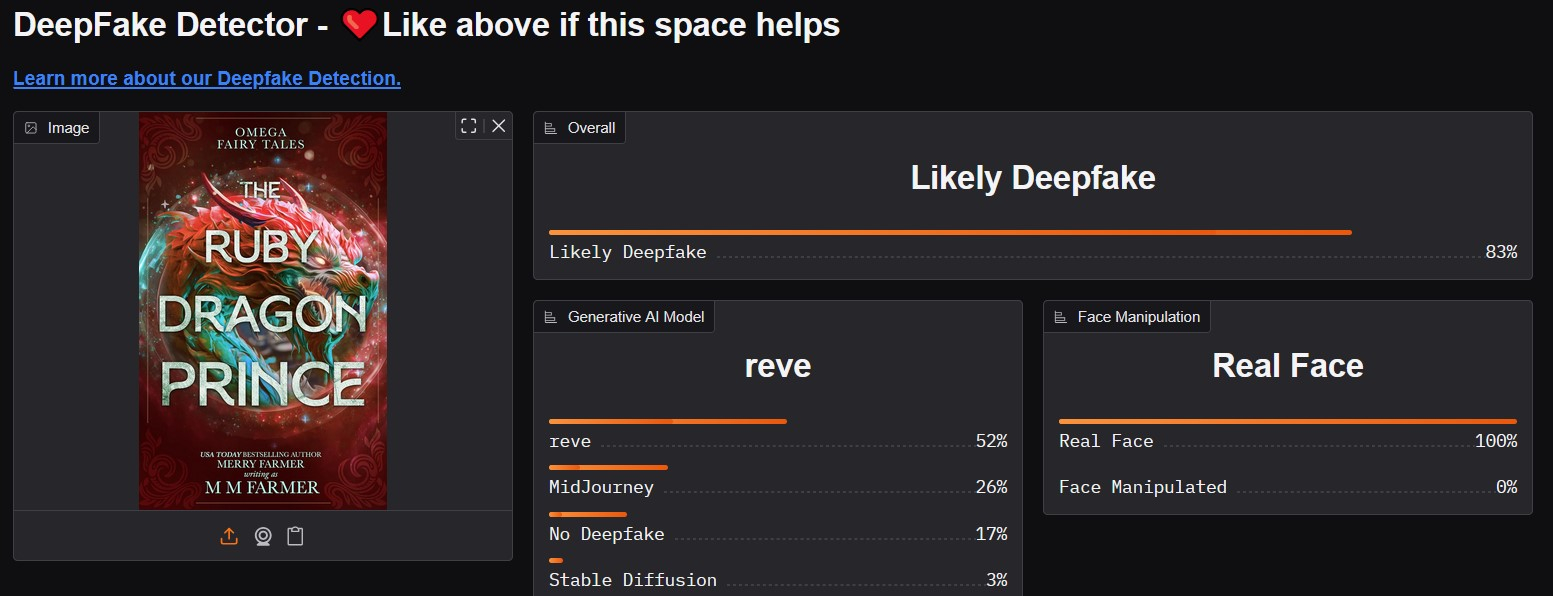Click the MidJourney 26% confidence bar
The image size is (1553, 596).
[608, 467]
